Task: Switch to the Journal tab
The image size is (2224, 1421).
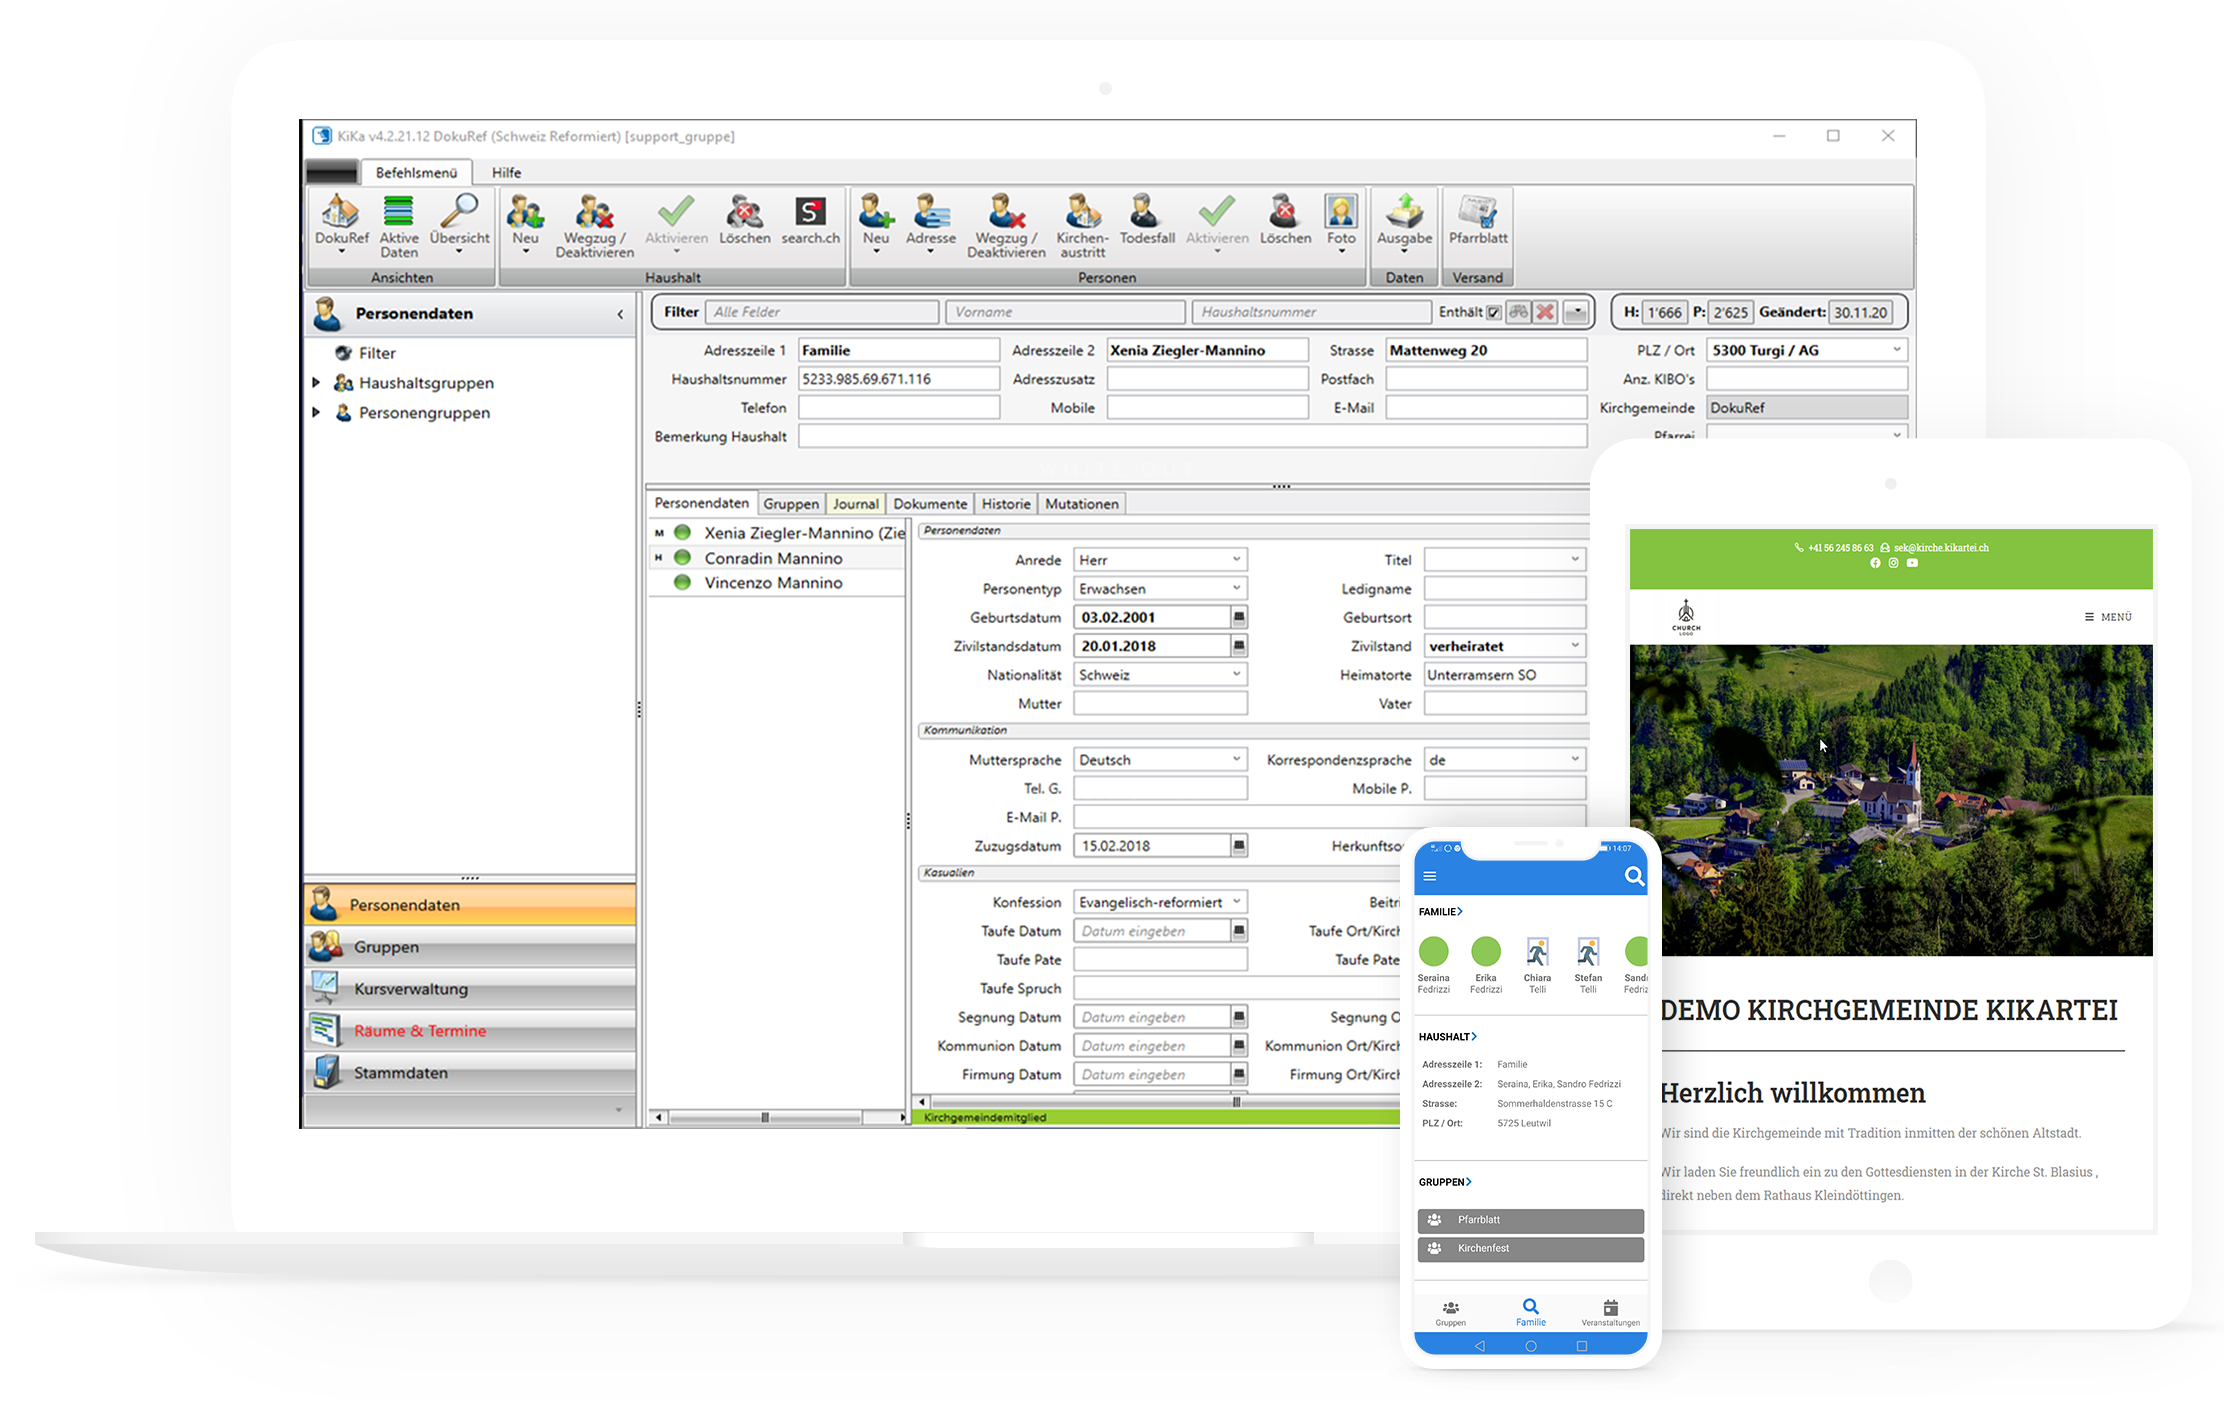Action: (x=855, y=504)
